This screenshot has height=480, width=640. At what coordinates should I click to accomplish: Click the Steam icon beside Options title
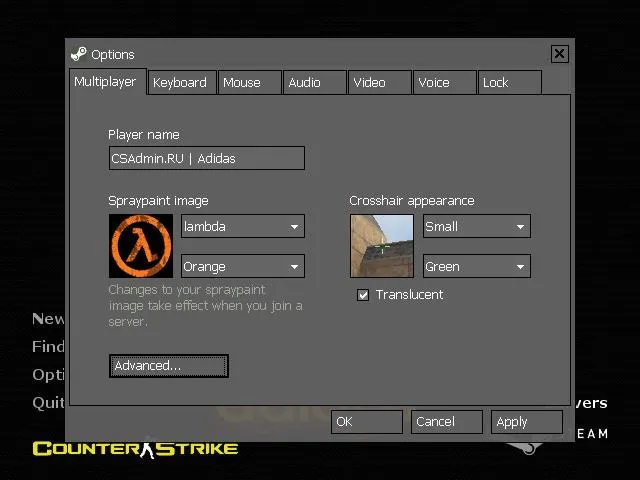pyautogui.click(x=78, y=54)
